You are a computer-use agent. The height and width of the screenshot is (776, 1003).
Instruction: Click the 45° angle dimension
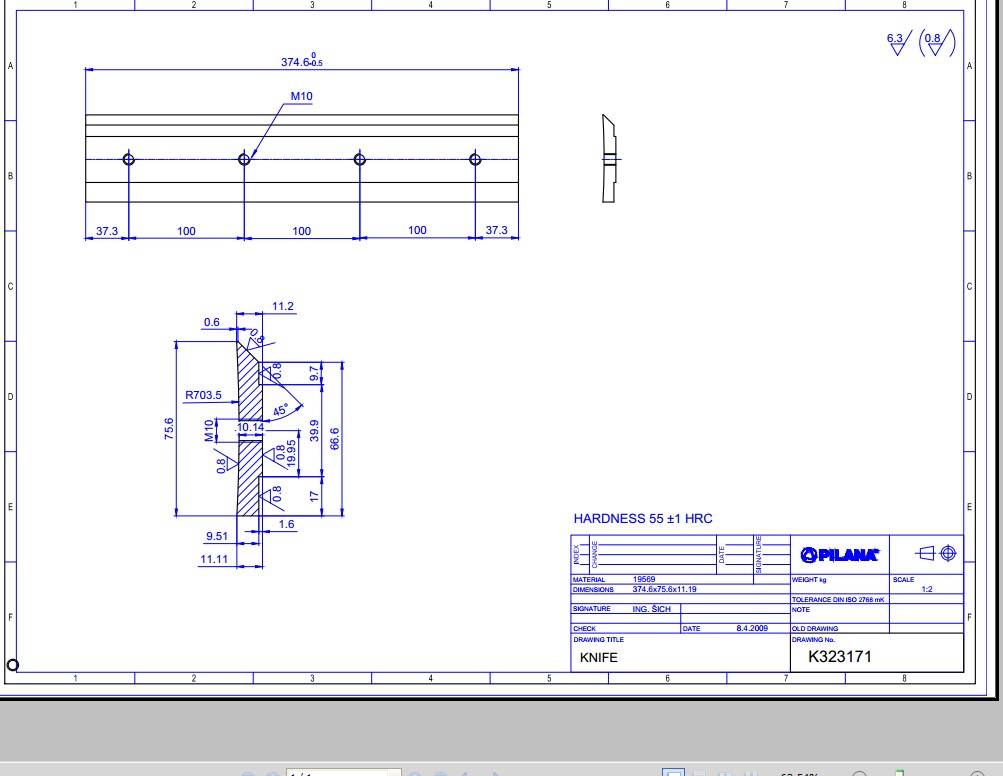coord(282,410)
